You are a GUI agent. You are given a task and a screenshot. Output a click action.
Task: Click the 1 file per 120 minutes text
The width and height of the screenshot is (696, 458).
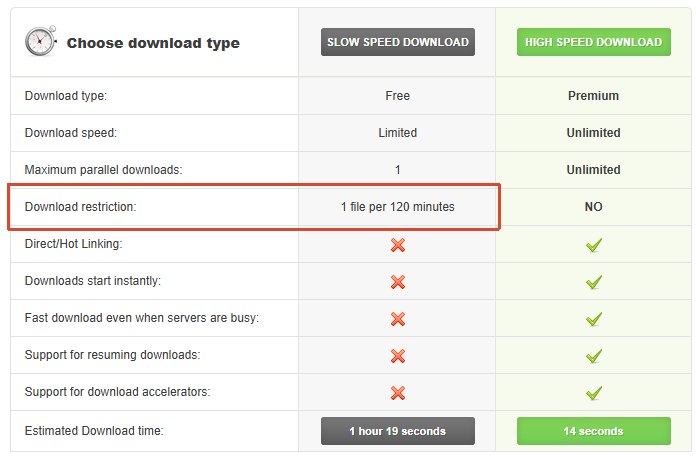[398, 207]
